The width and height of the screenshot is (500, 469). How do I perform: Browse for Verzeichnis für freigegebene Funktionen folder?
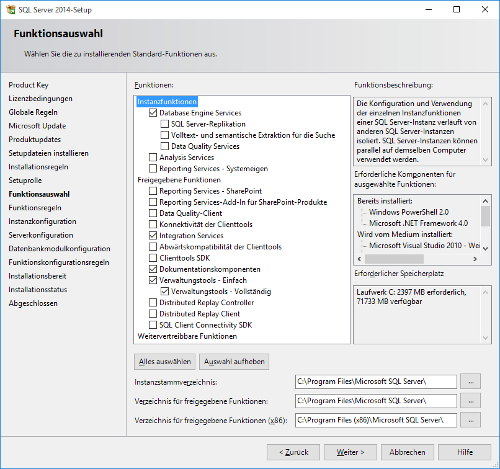tap(470, 401)
